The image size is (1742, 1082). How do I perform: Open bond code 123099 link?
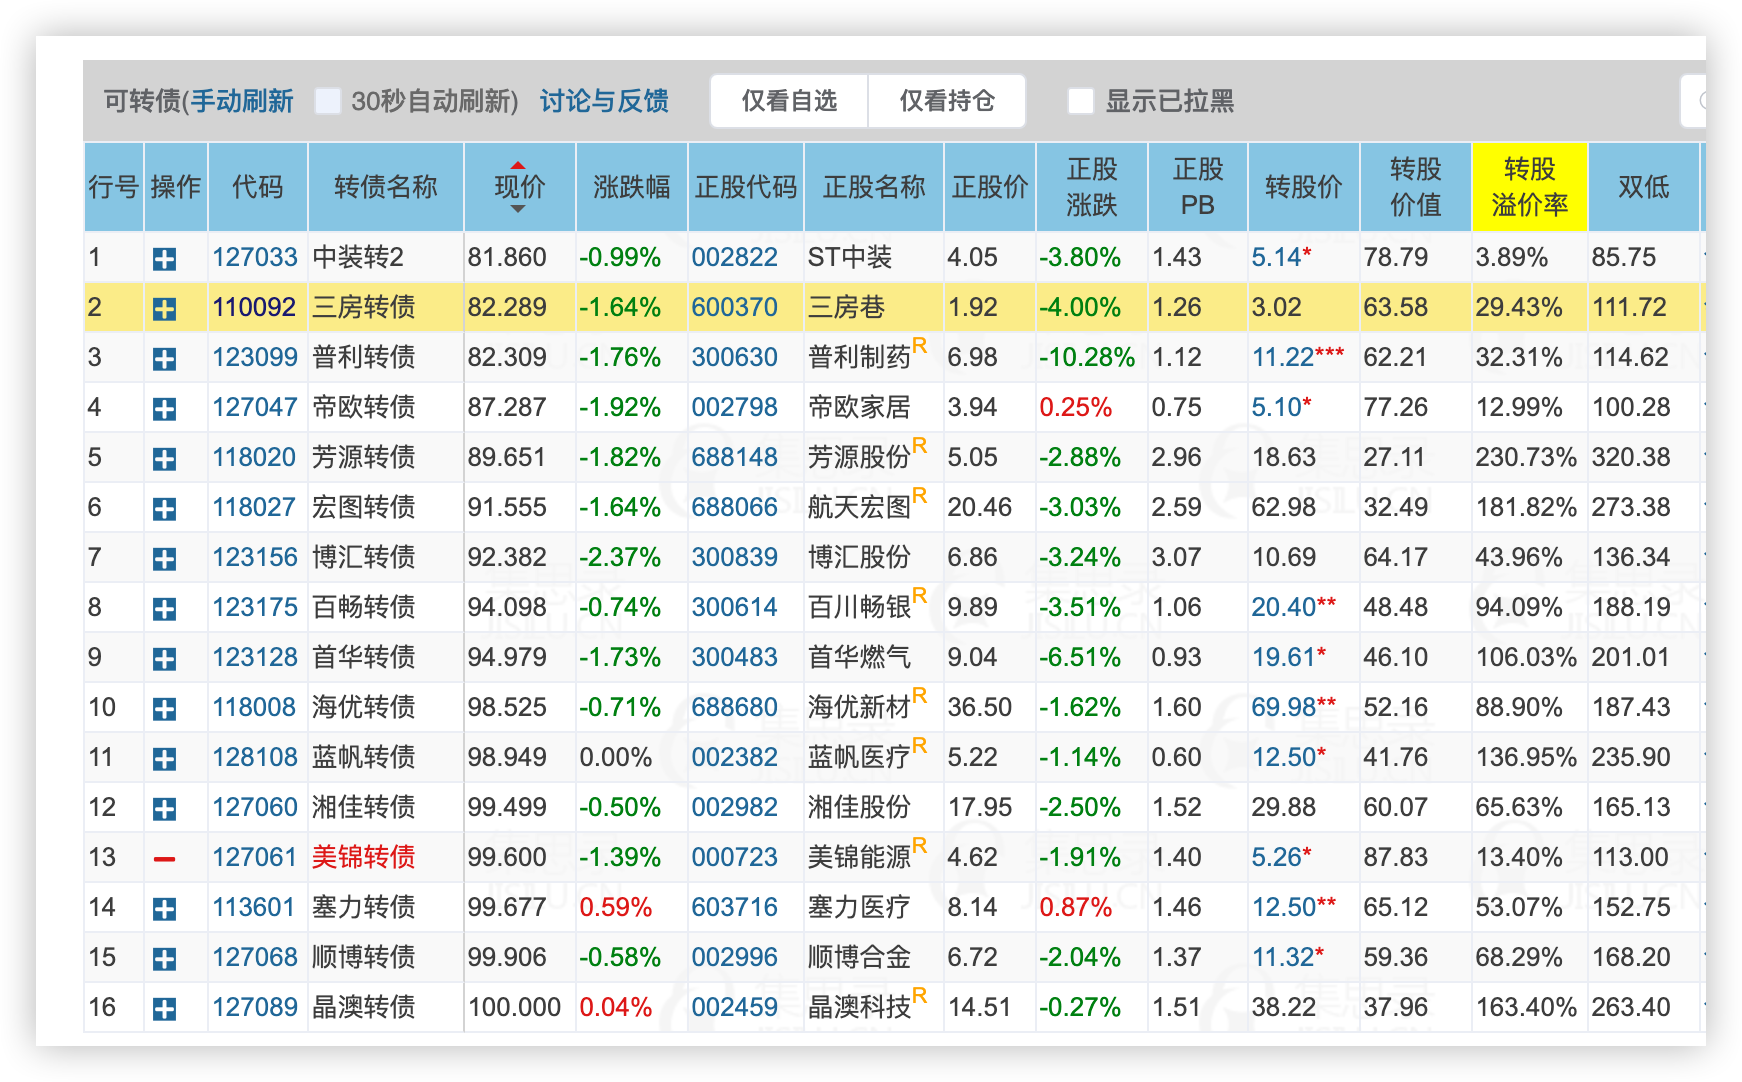(255, 357)
